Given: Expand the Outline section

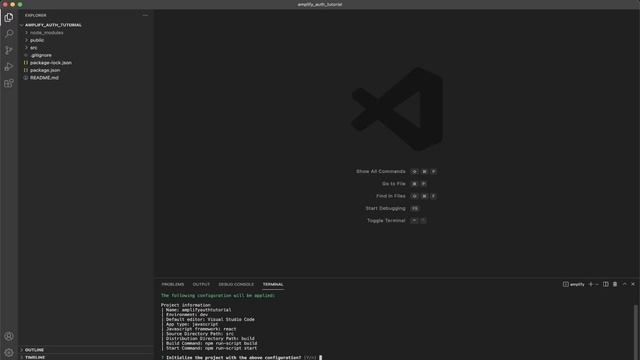Looking at the screenshot, I should (34, 350).
